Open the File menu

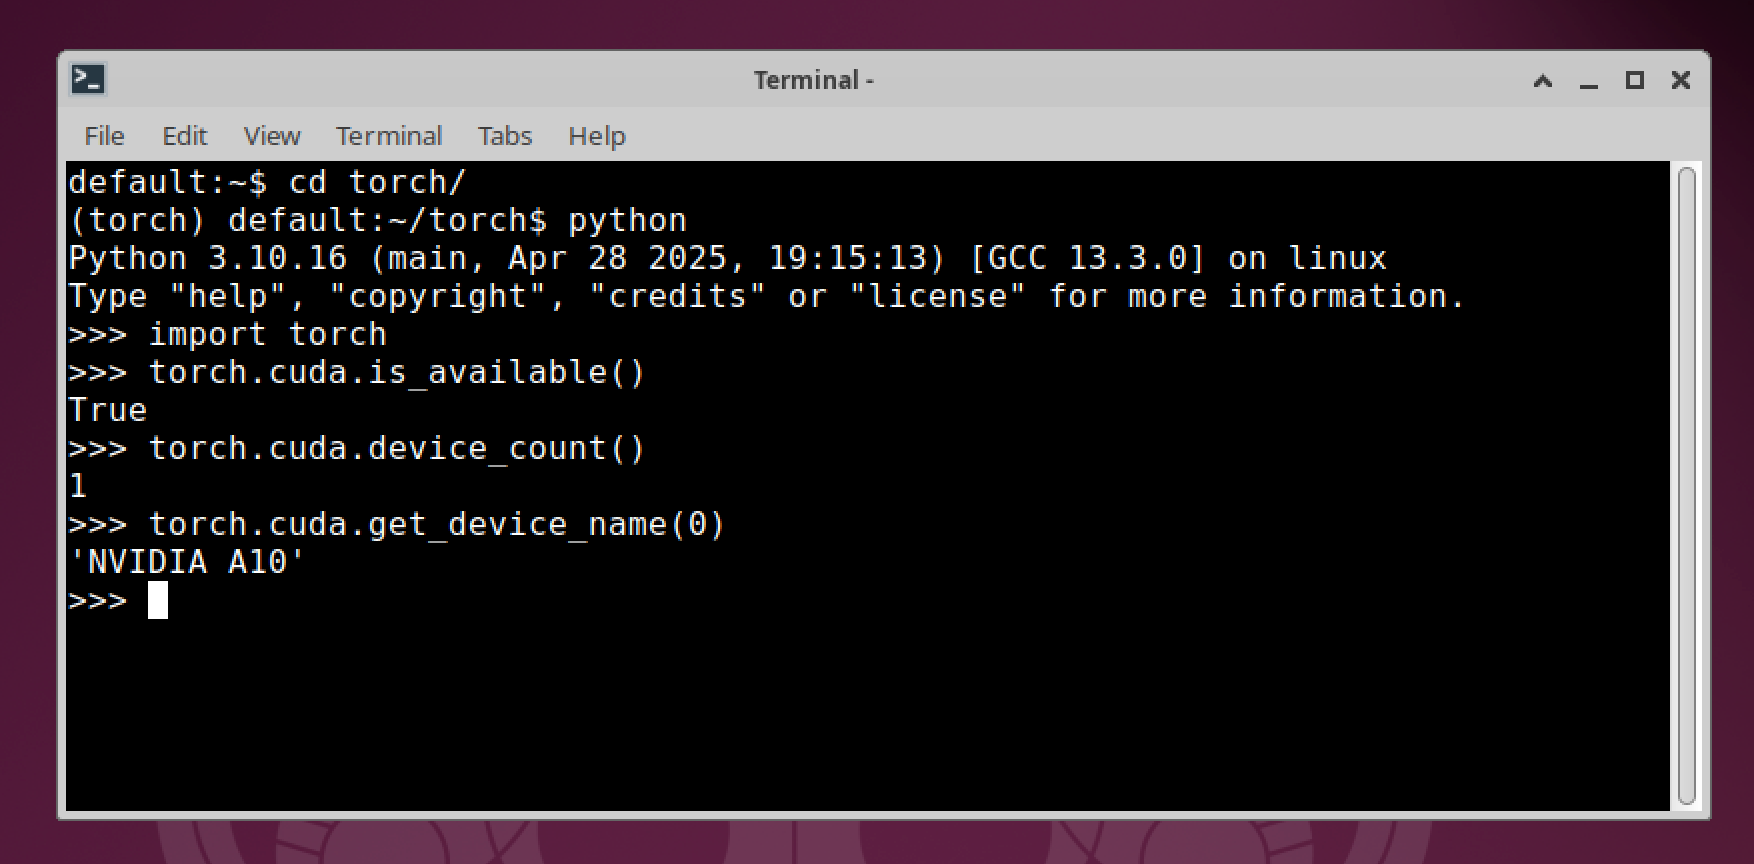[103, 136]
